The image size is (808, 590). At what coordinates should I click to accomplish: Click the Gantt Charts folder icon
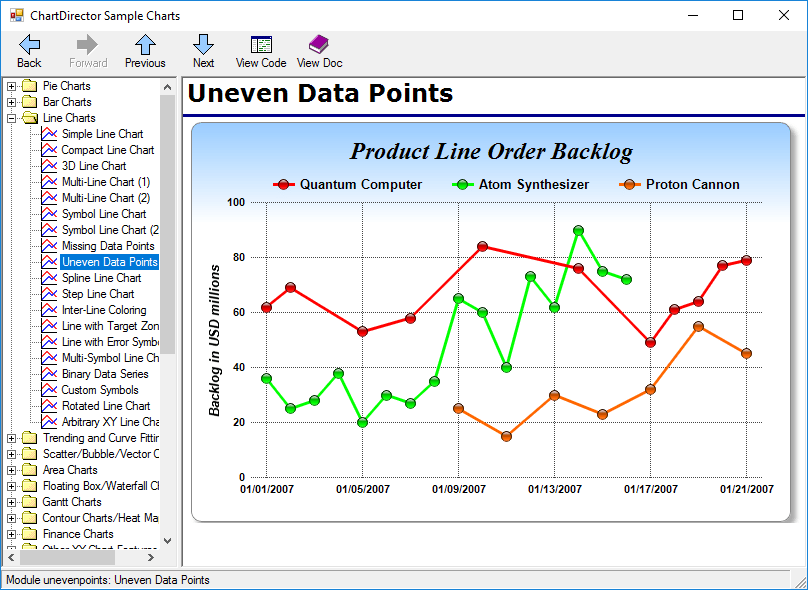[29, 502]
